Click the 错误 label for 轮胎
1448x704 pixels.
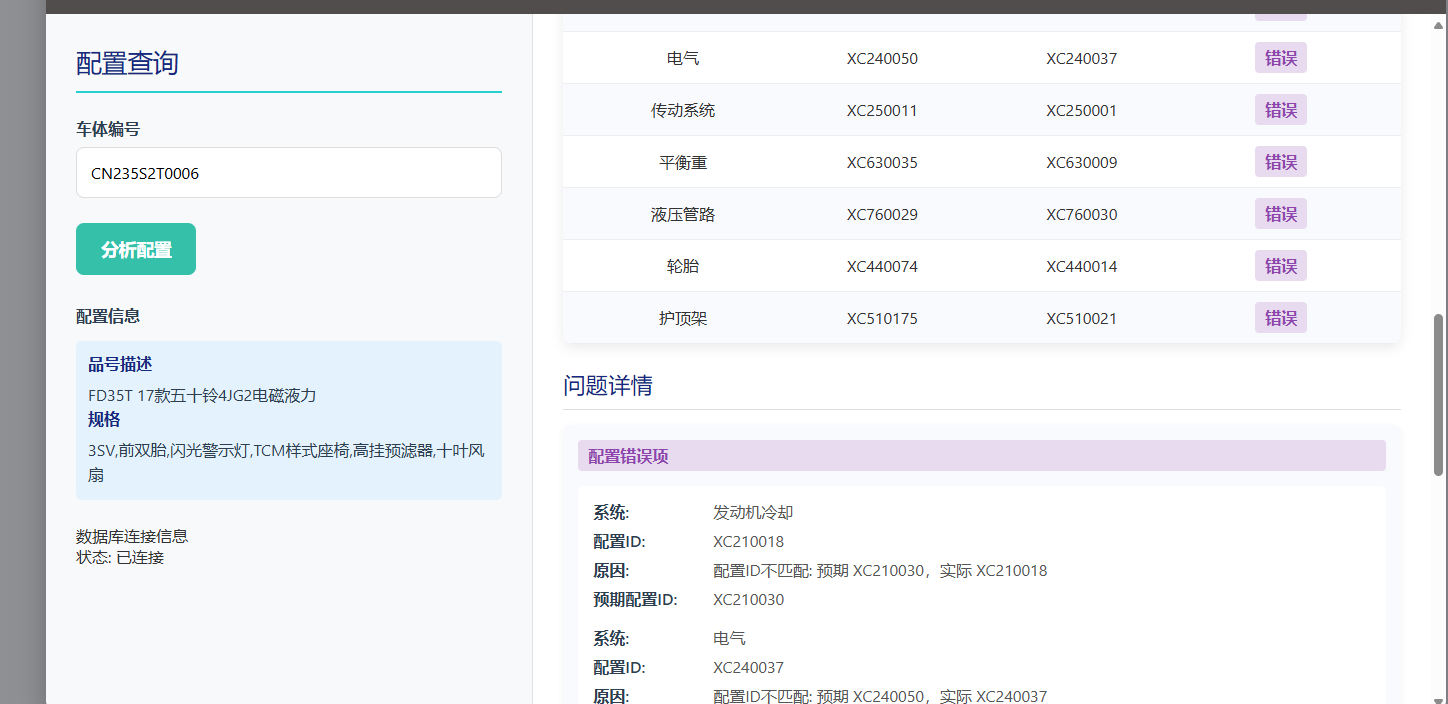point(1280,266)
